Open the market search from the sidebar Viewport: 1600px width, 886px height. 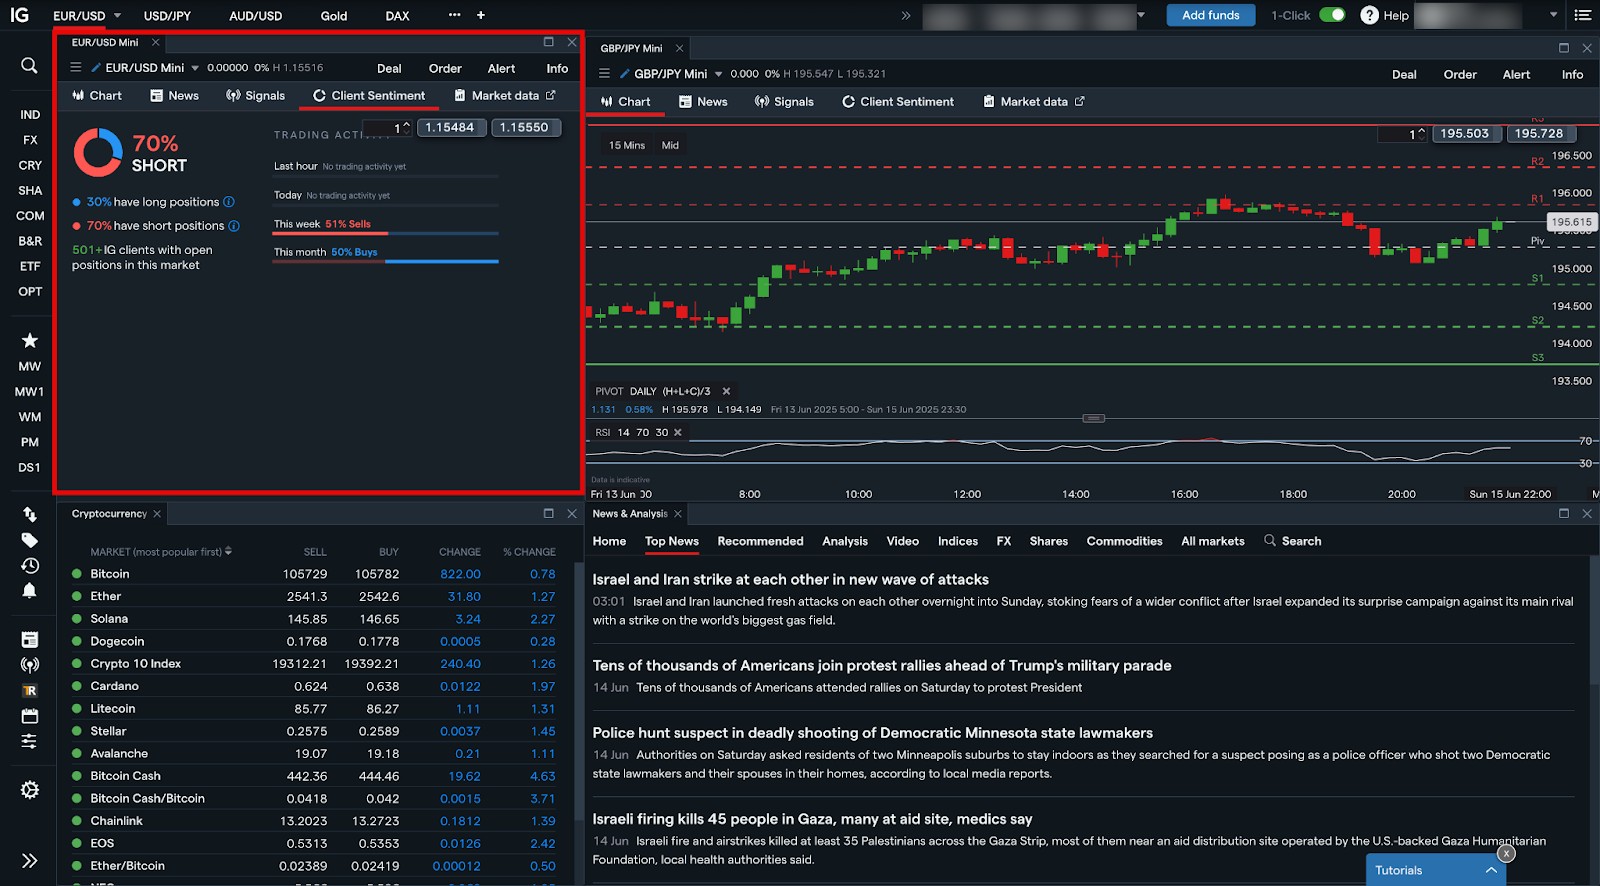pos(29,66)
